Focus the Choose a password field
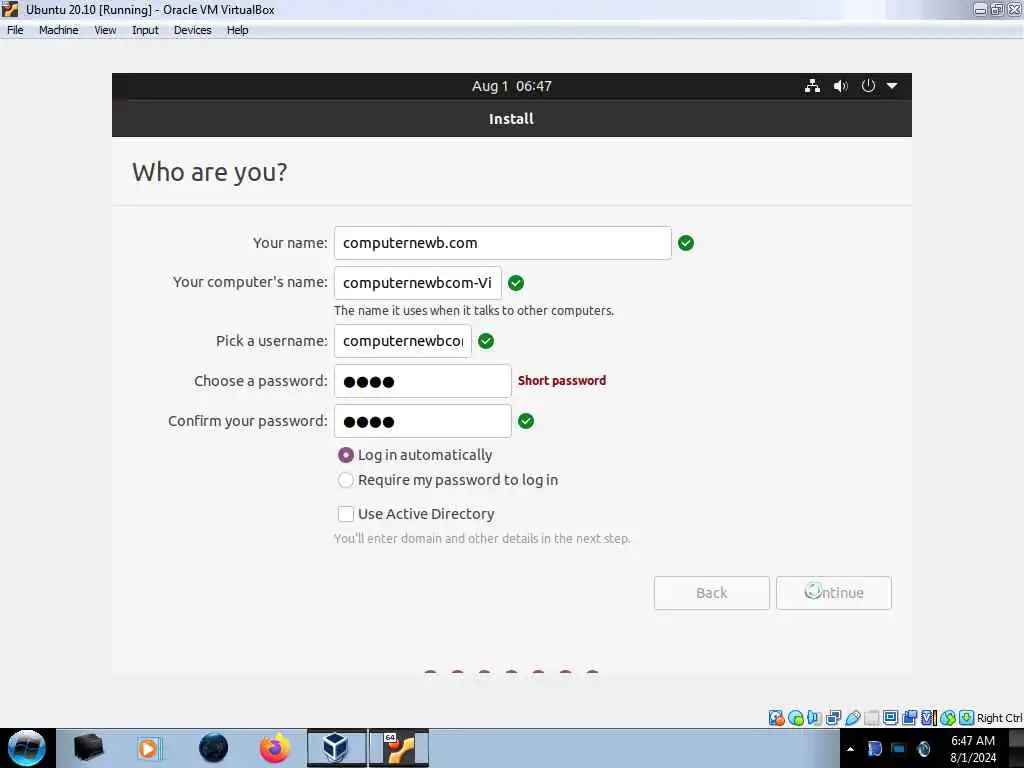Screen dimensions: 1024x768 [x=423, y=381]
